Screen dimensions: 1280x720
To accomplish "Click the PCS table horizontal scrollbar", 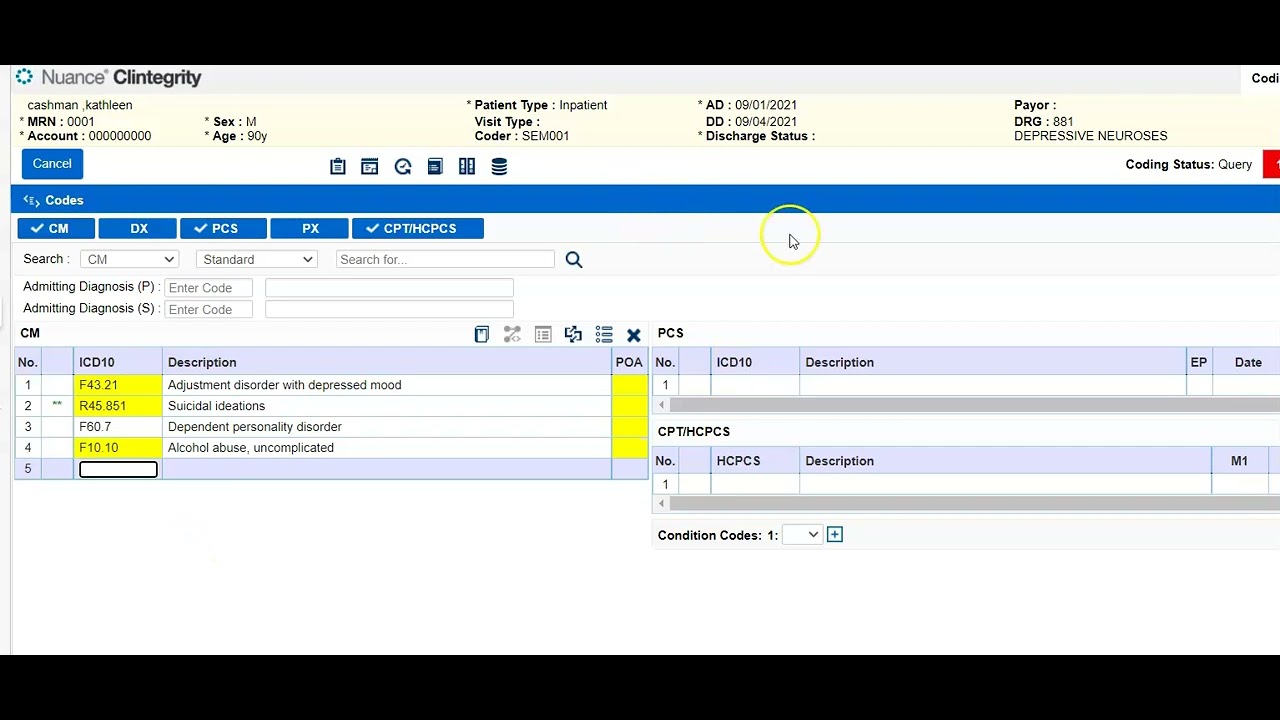I will coord(975,405).
